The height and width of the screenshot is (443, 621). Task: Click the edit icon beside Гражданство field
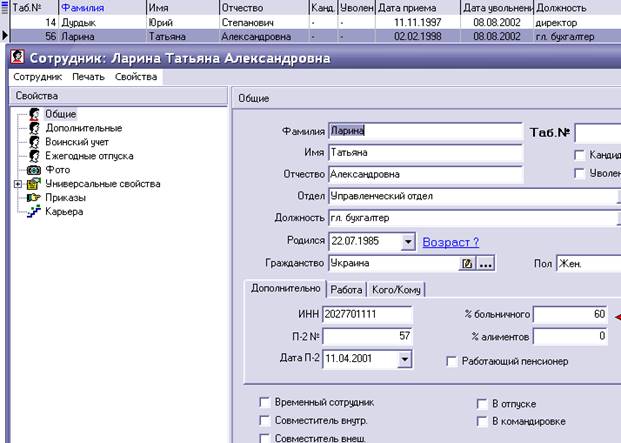coord(467,264)
